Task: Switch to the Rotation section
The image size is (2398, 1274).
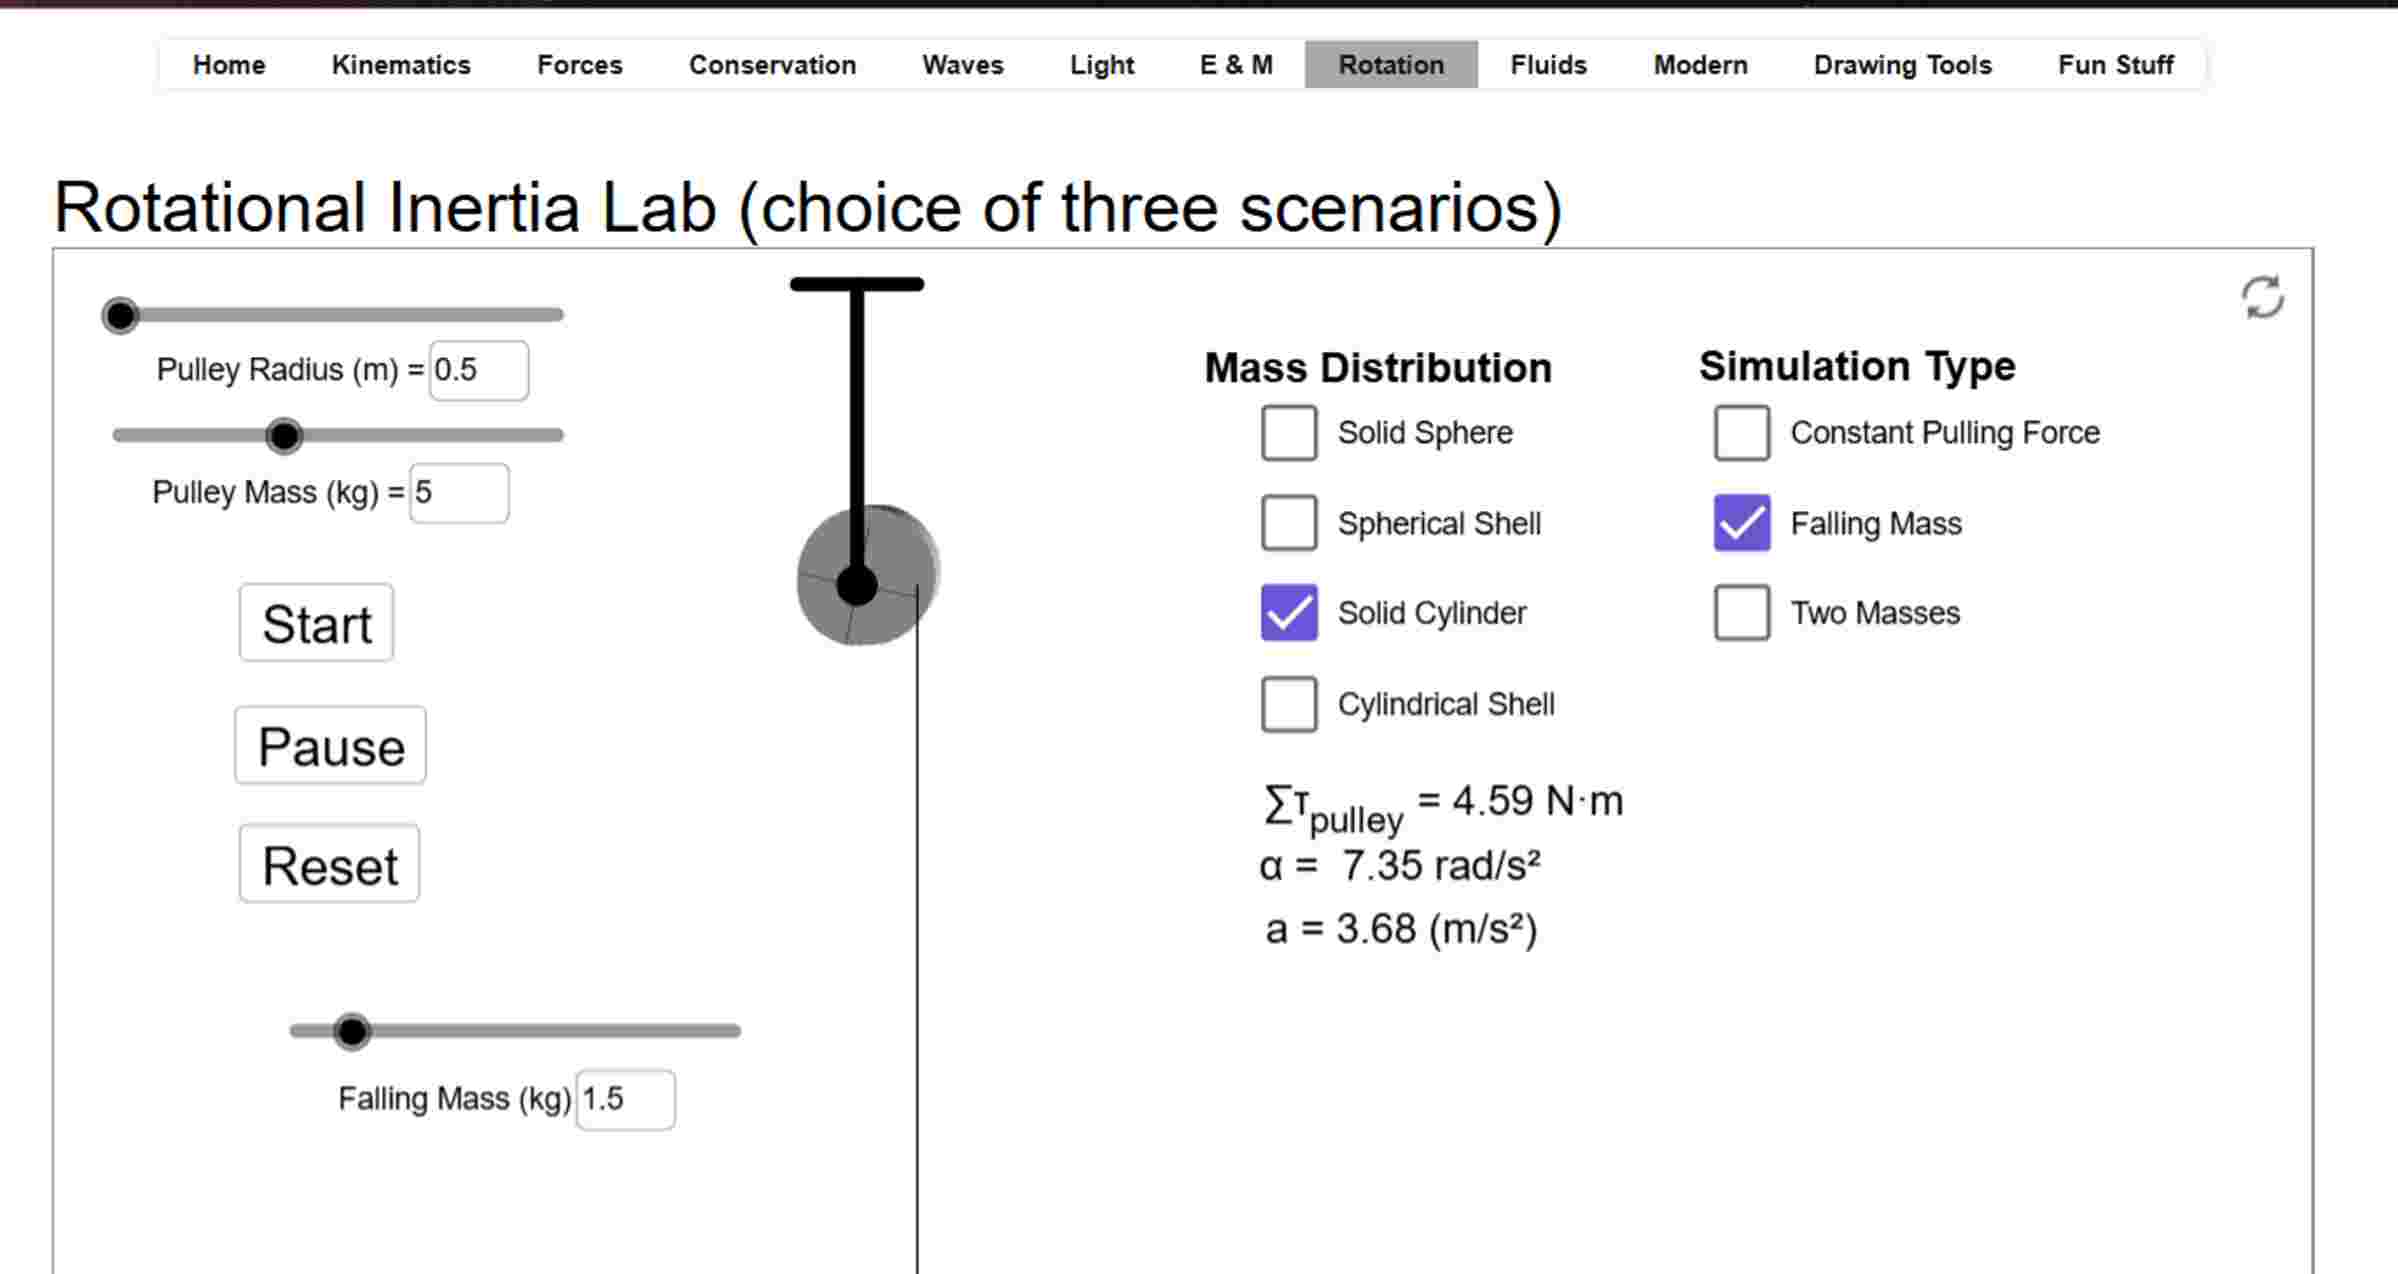Action: tap(1391, 65)
